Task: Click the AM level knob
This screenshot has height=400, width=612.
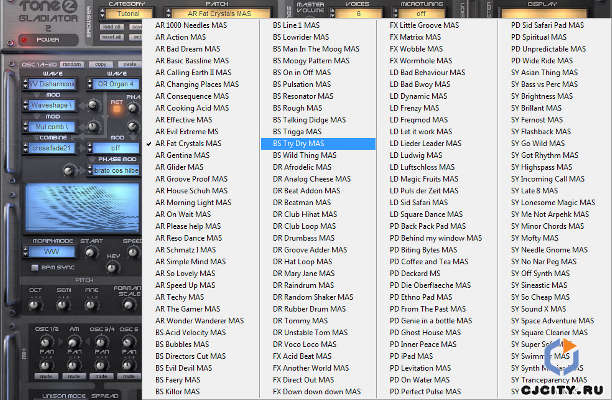Action: pyautogui.click(x=73, y=342)
